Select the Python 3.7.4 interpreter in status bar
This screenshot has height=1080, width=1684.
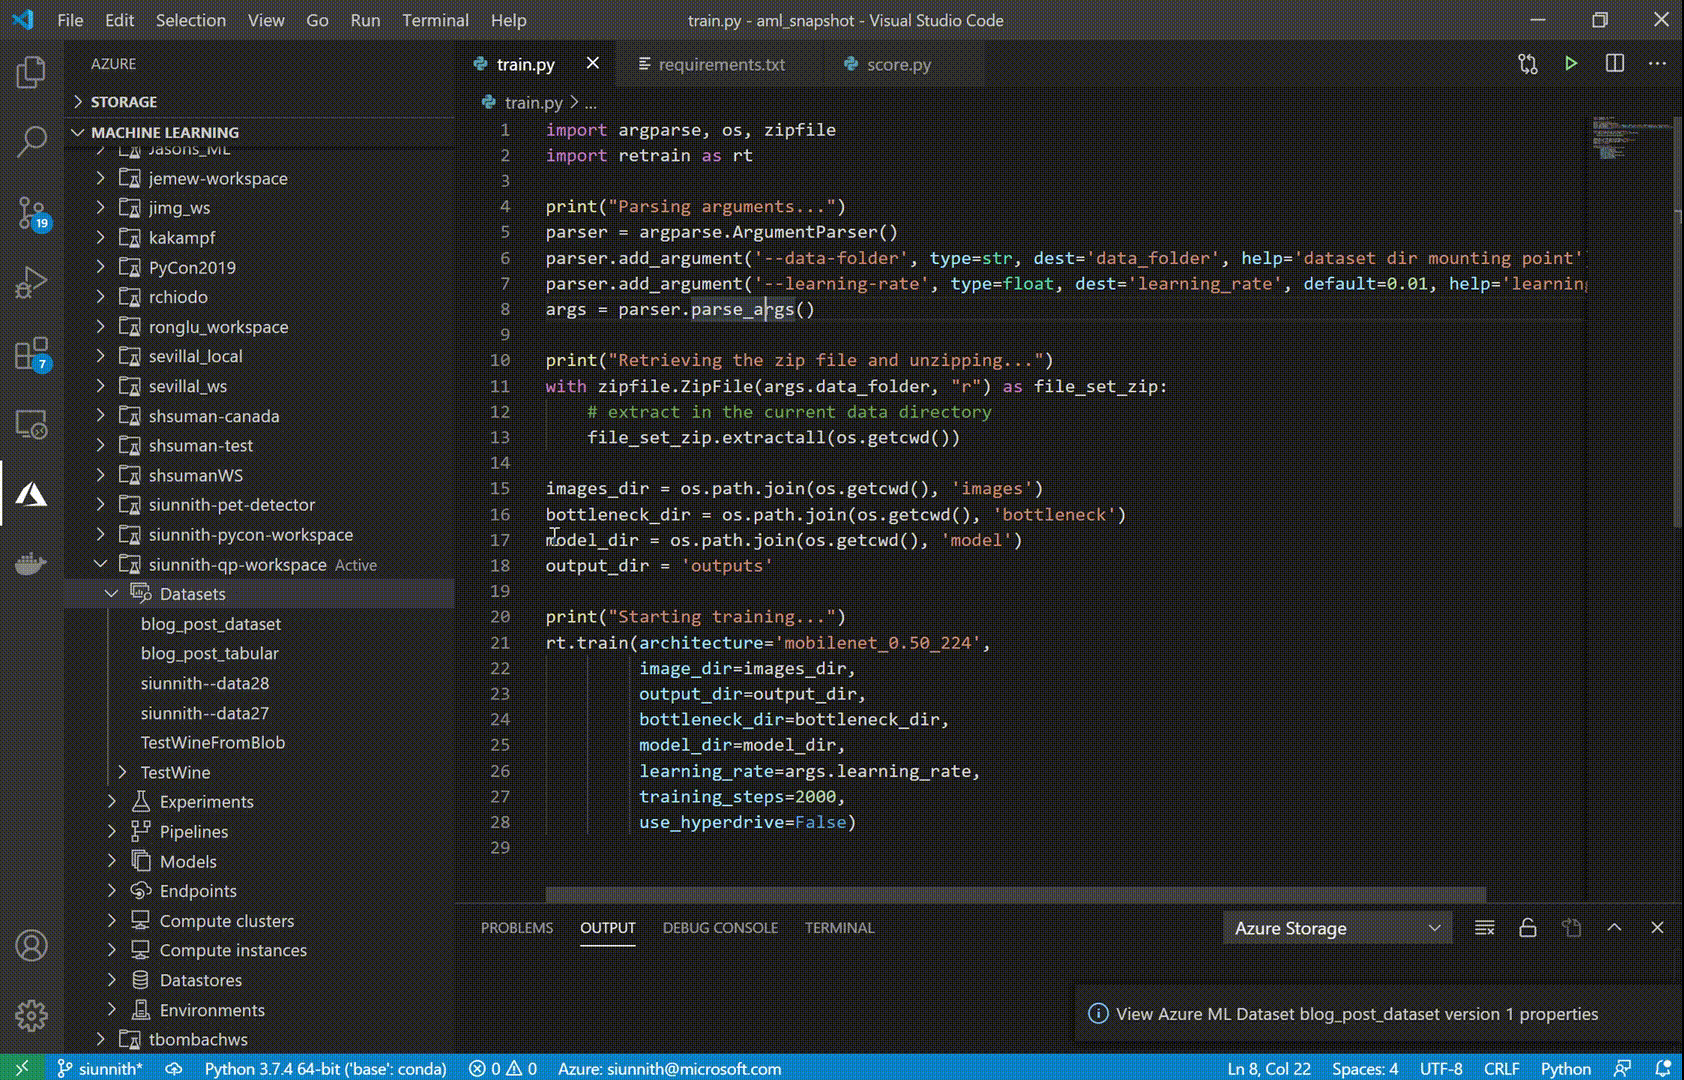(x=325, y=1068)
